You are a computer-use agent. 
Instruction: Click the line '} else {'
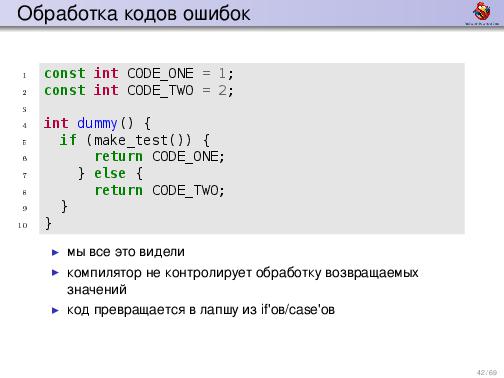[110, 174]
